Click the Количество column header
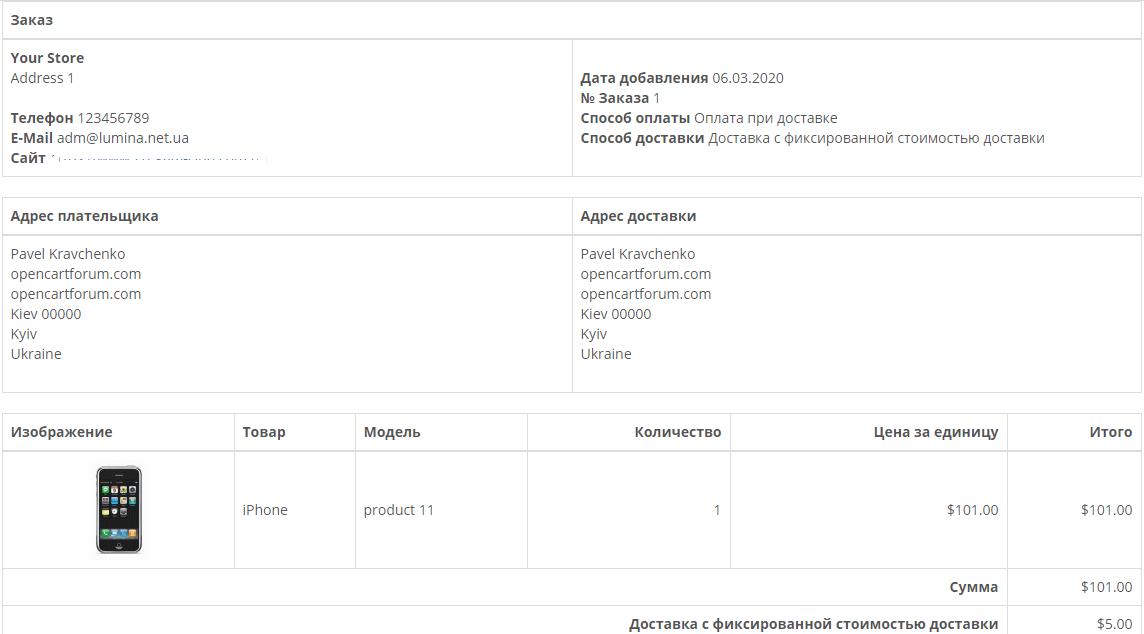 pyautogui.click(x=677, y=432)
